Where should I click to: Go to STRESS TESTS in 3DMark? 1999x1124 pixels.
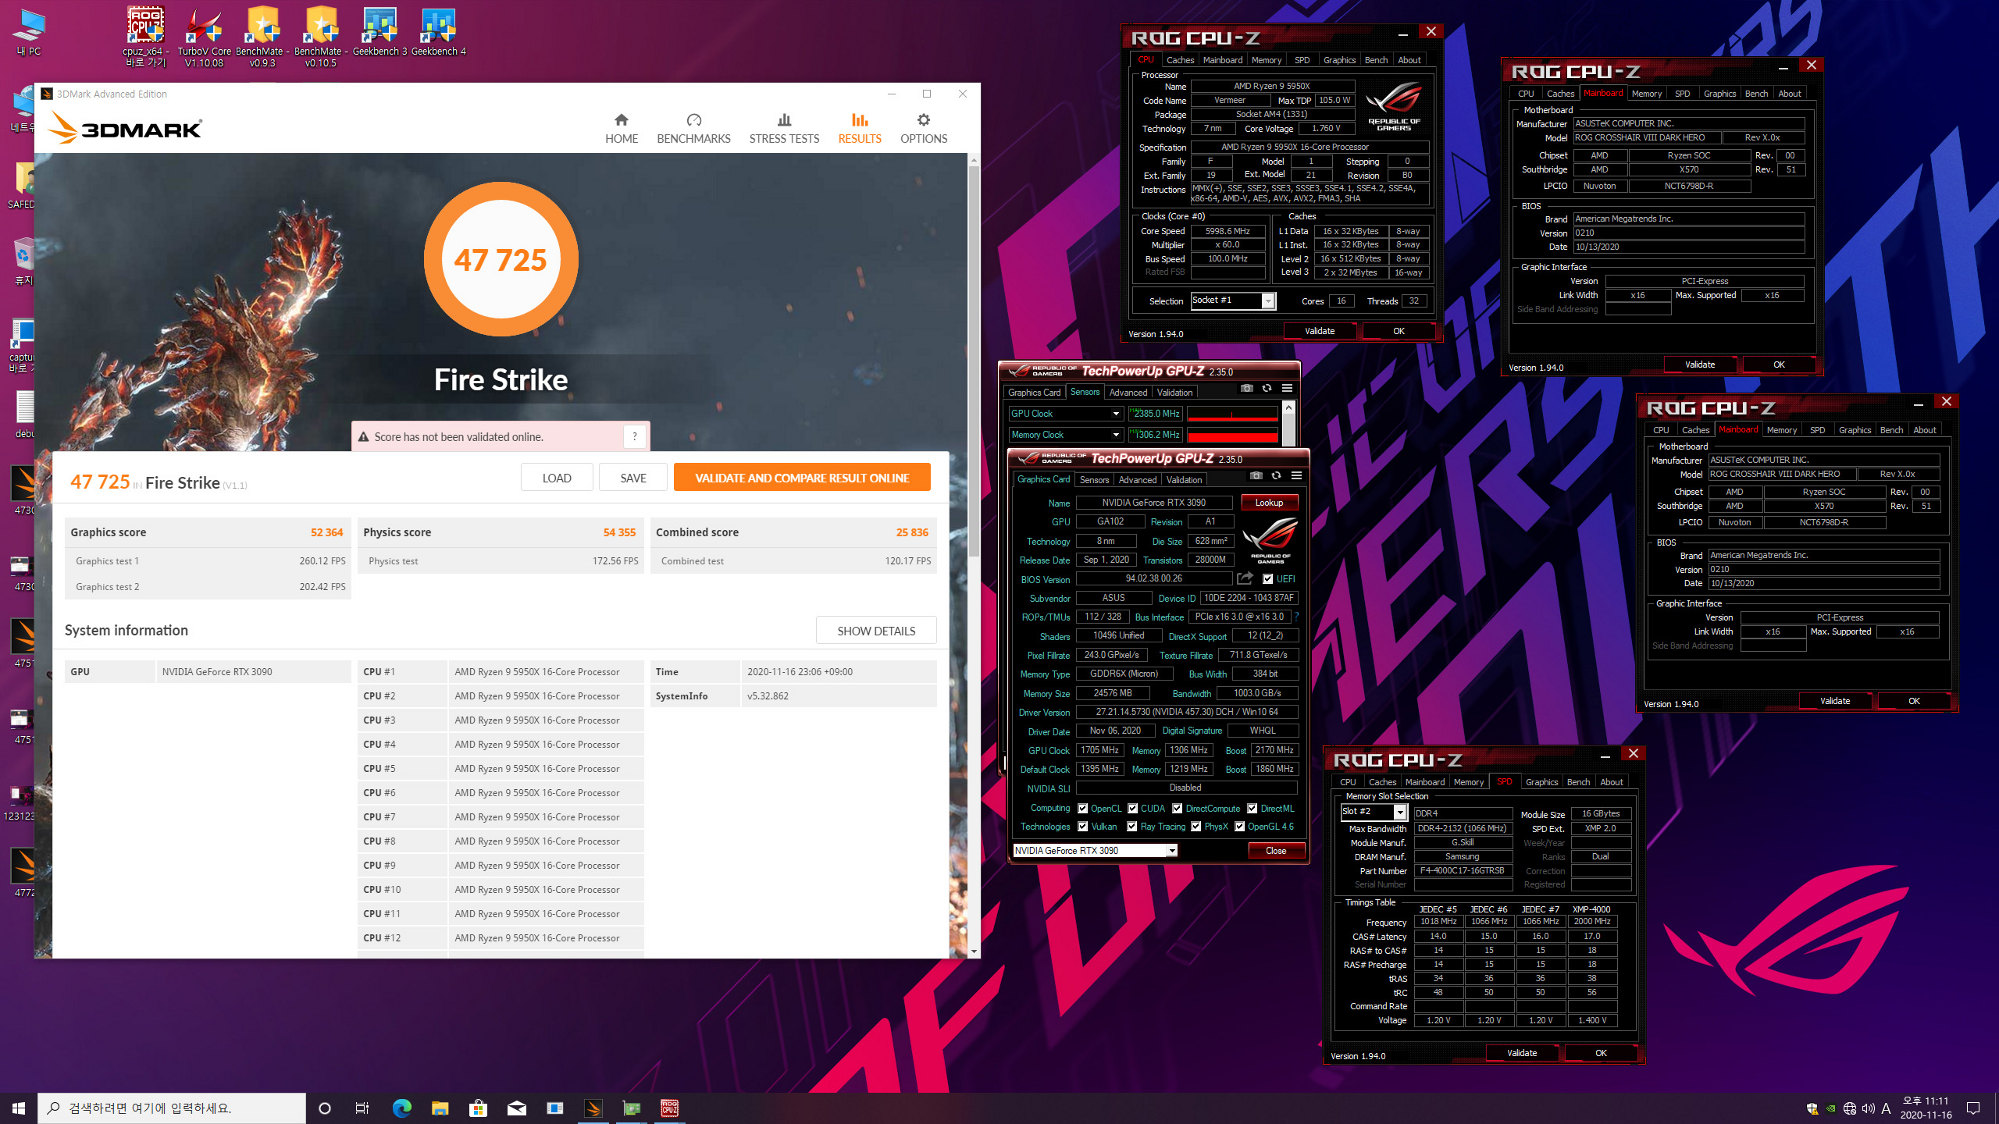[x=784, y=129]
